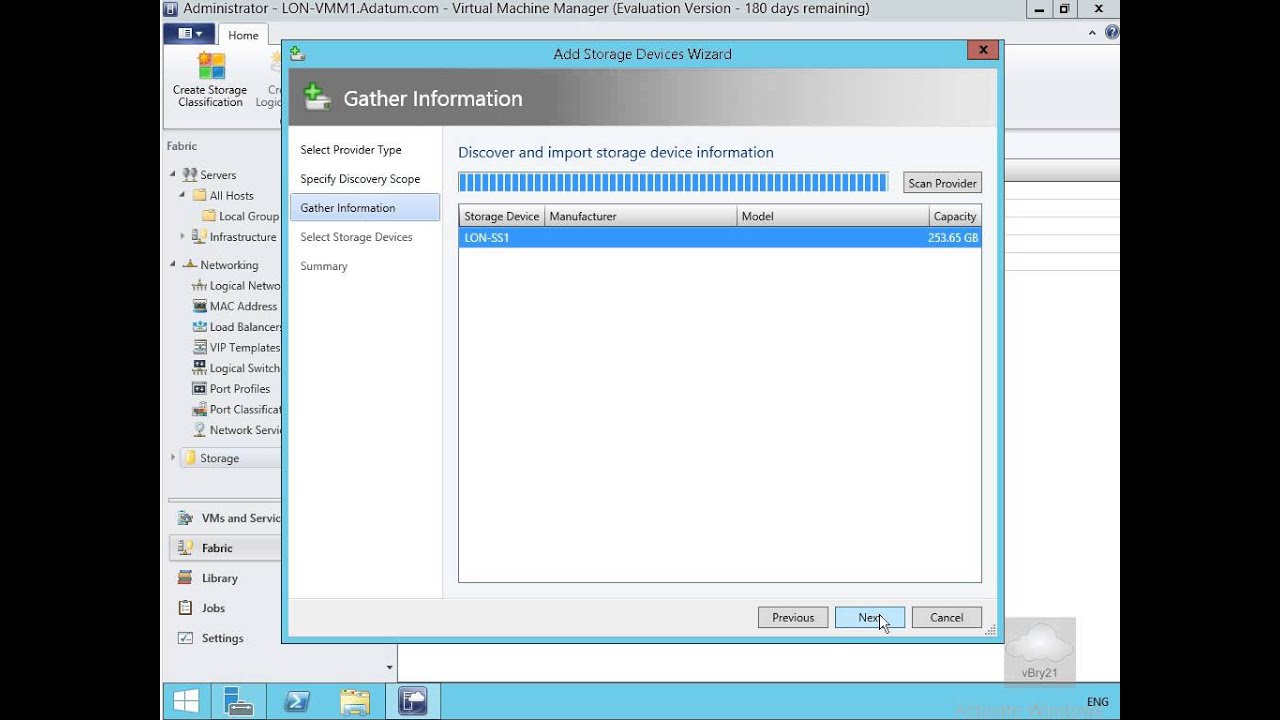The width and height of the screenshot is (1280, 720).
Task: Click the Infrastructure node icon
Action: tap(199, 237)
